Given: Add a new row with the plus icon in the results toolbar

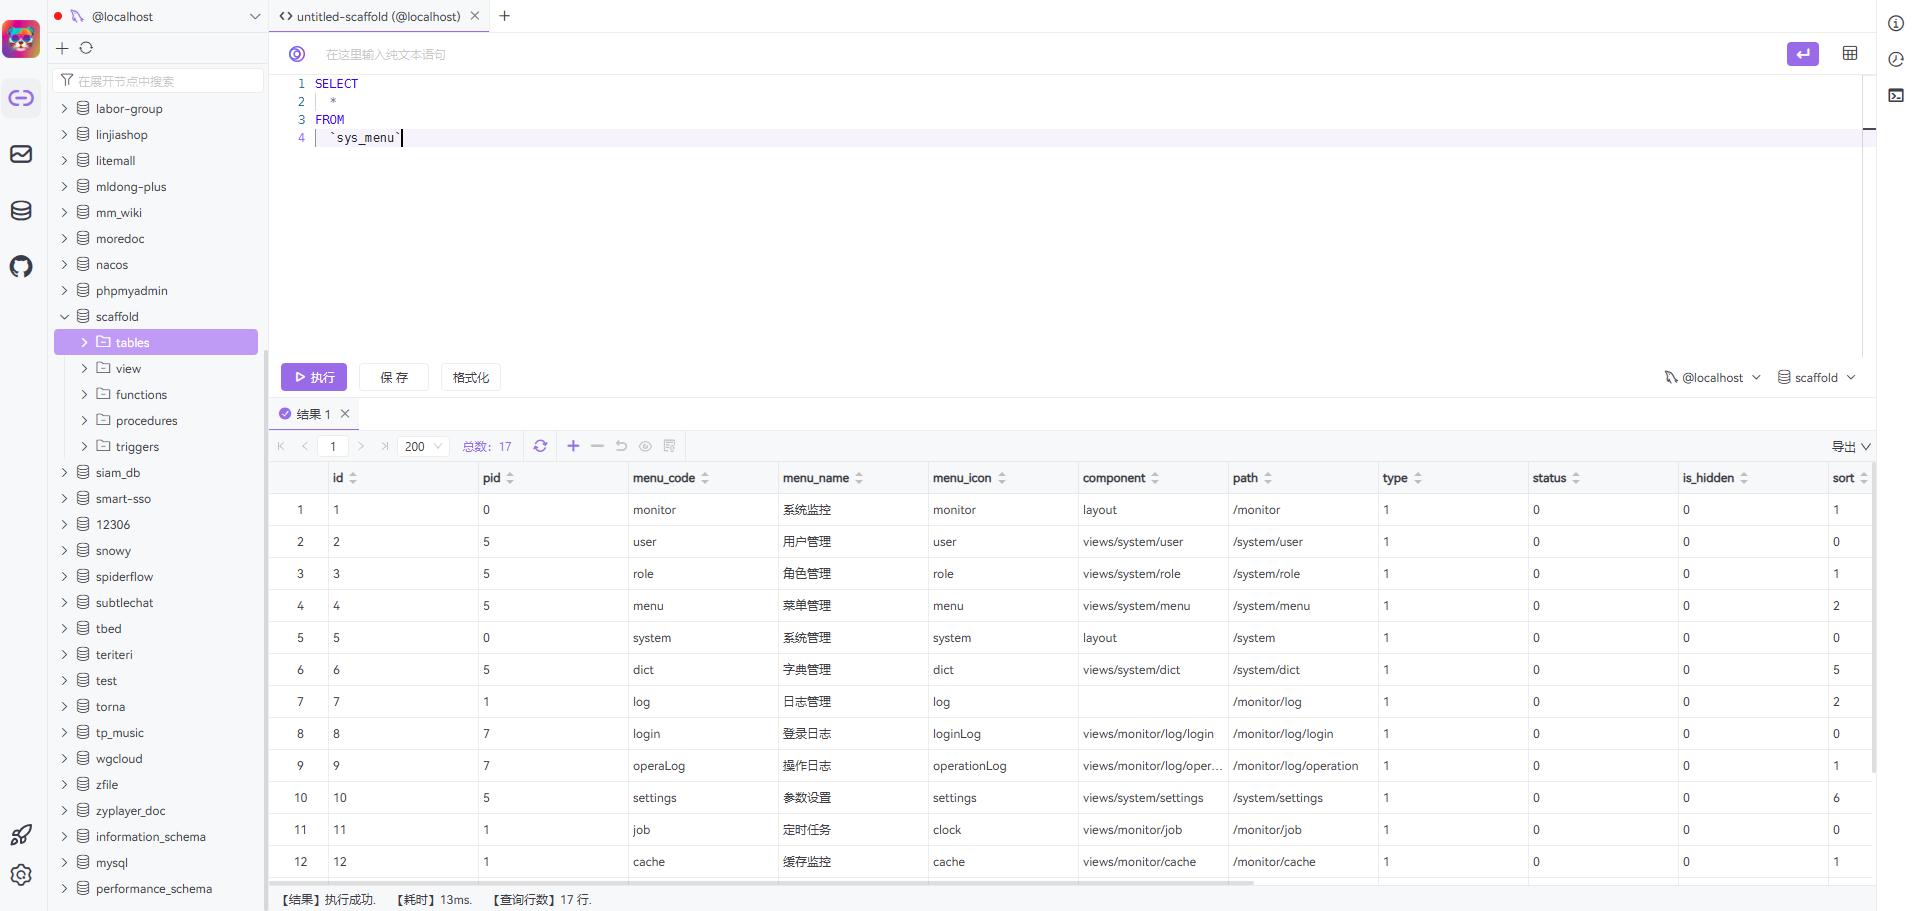Looking at the screenshot, I should coord(573,446).
